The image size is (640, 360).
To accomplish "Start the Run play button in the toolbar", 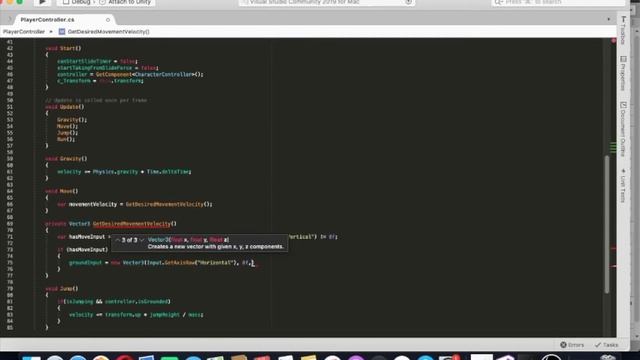I will tap(42, 2).
